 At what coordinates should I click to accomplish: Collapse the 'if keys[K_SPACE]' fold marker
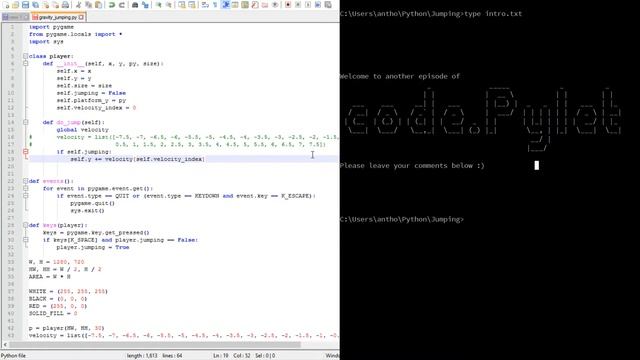(x=25, y=240)
